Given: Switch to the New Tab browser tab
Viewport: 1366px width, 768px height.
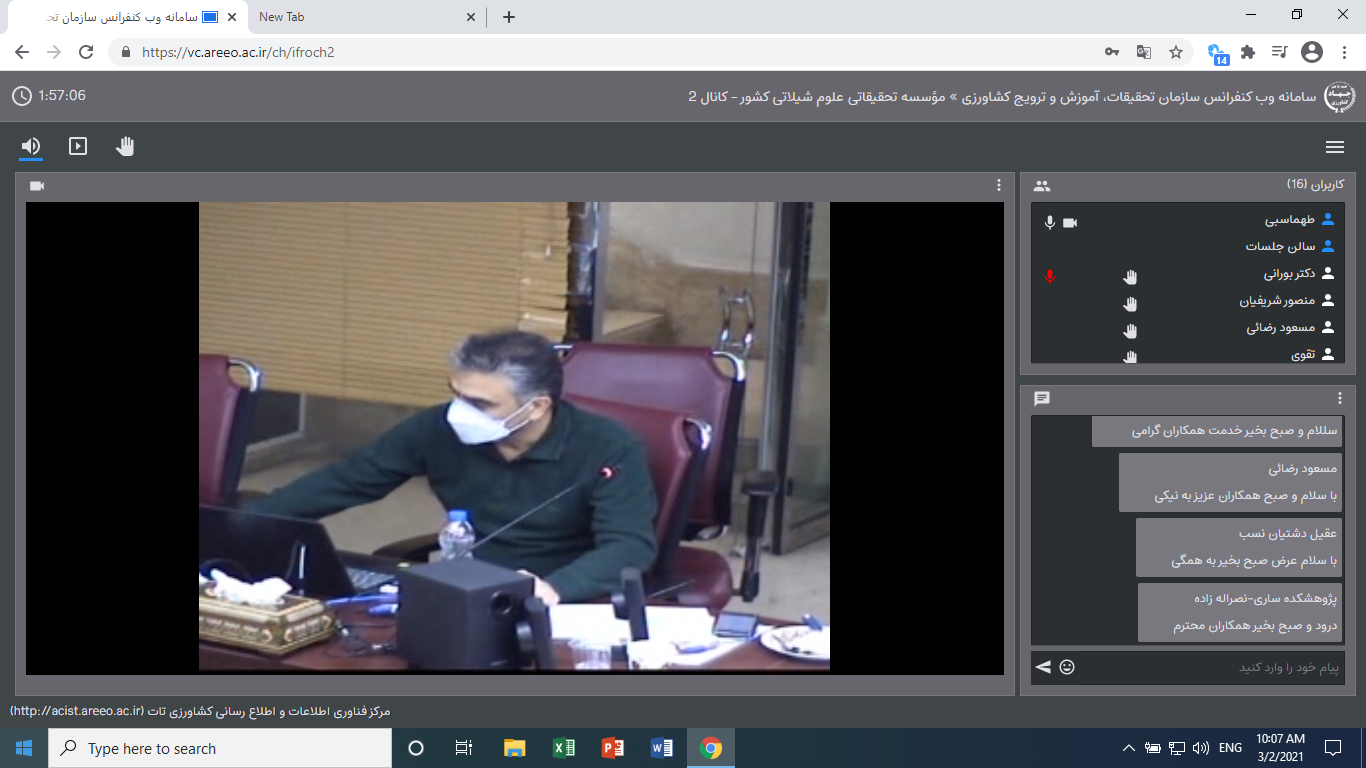Looking at the screenshot, I should click(360, 17).
